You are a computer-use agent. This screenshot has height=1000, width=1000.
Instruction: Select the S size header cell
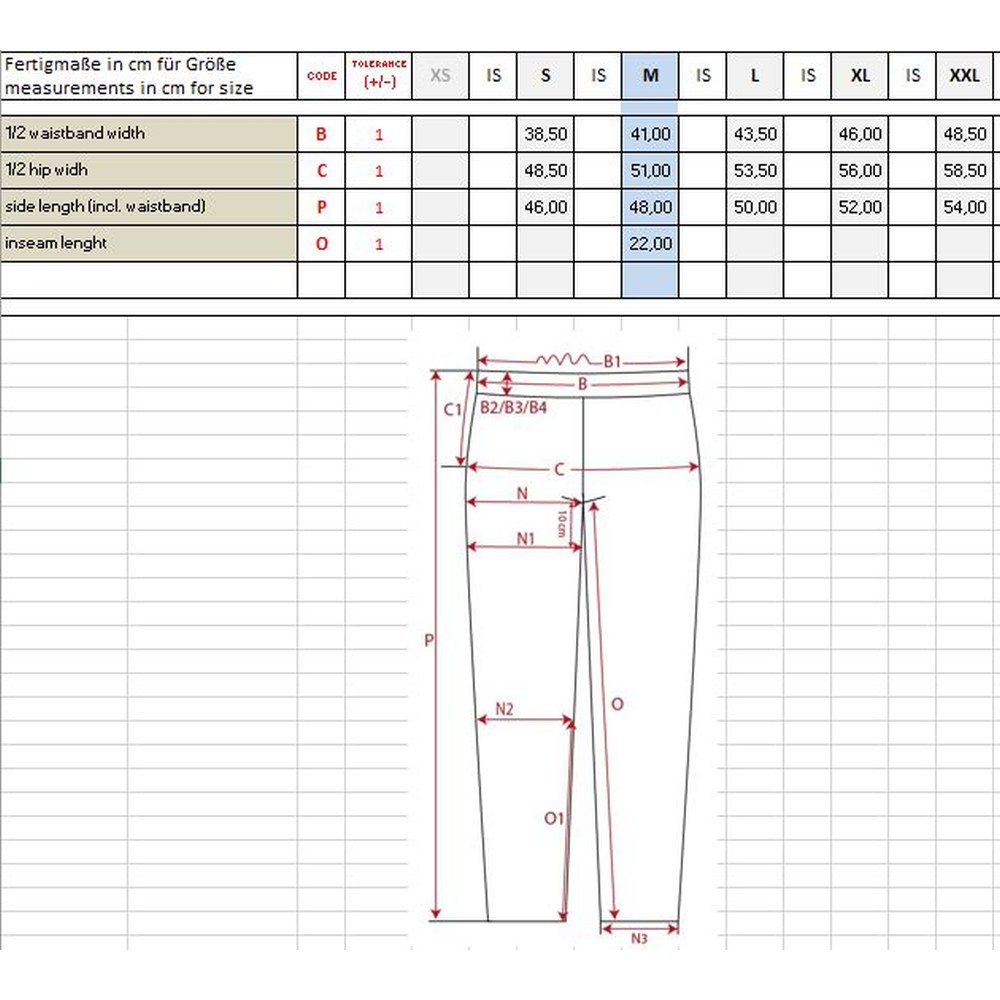pos(545,76)
